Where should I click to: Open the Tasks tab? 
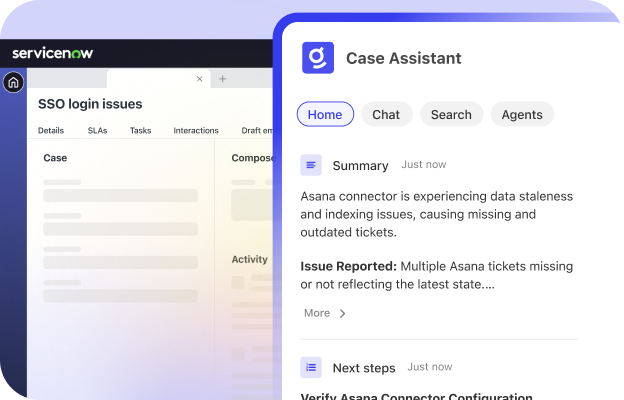(140, 131)
